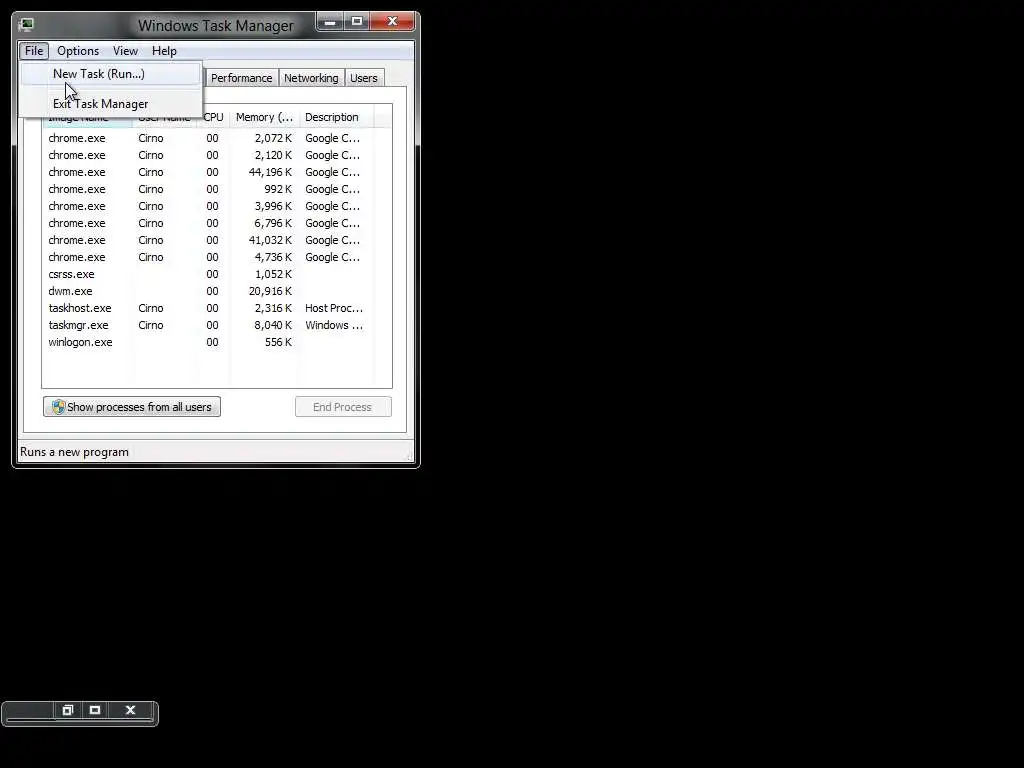Image resolution: width=1024 pixels, height=768 pixels.
Task: Click the Windows ... description of taskmgr.exe
Action: click(x=334, y=325)
